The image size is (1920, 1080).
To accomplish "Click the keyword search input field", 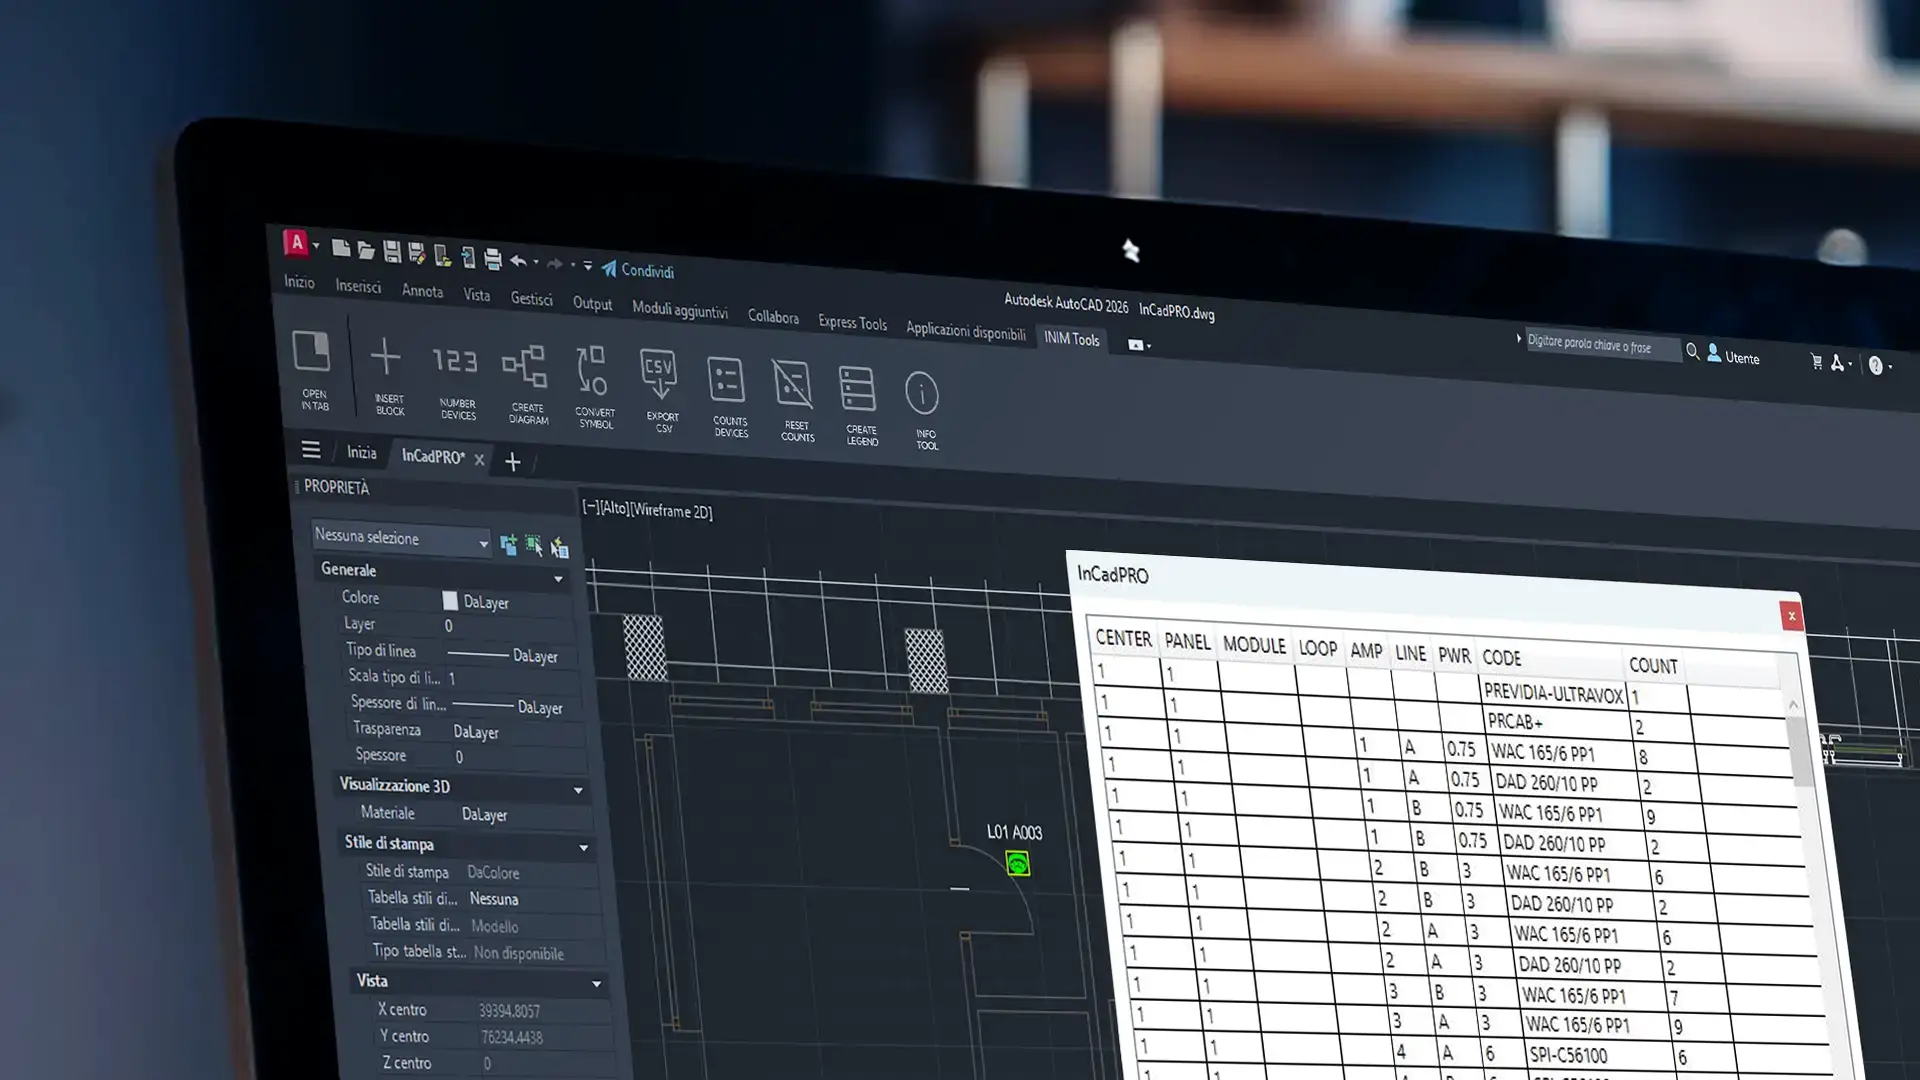I will pos(1602,346).
